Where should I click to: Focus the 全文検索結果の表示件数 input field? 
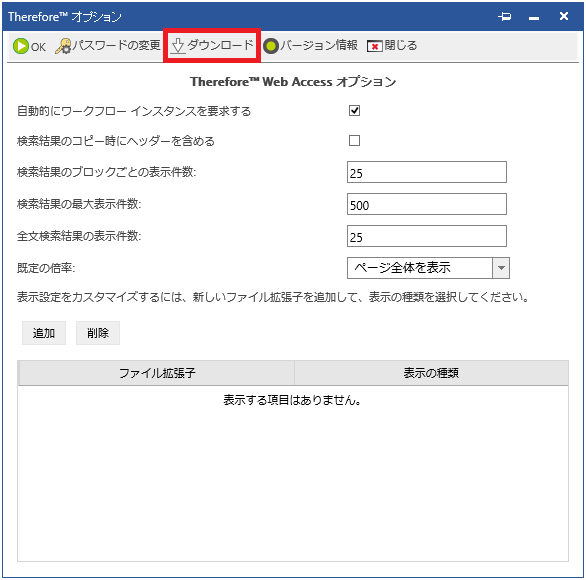point(427,236)
